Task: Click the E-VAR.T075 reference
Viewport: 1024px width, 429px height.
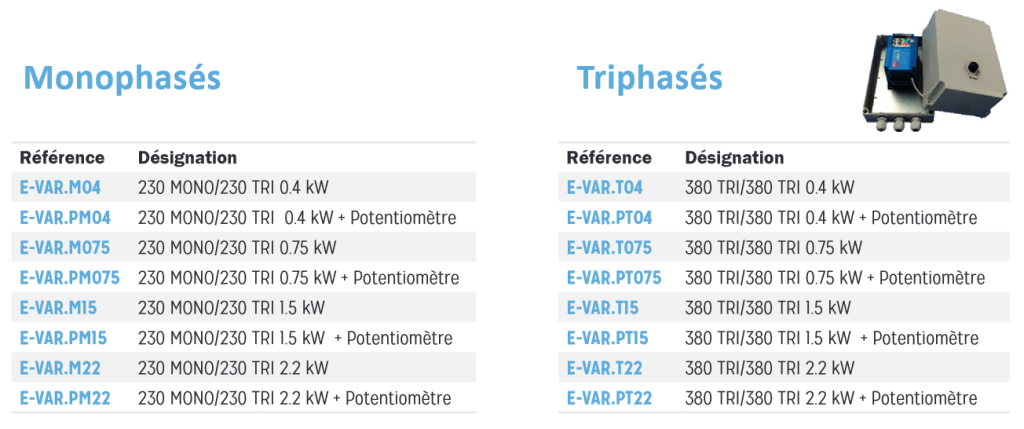Action: click(x=609, y=247)
